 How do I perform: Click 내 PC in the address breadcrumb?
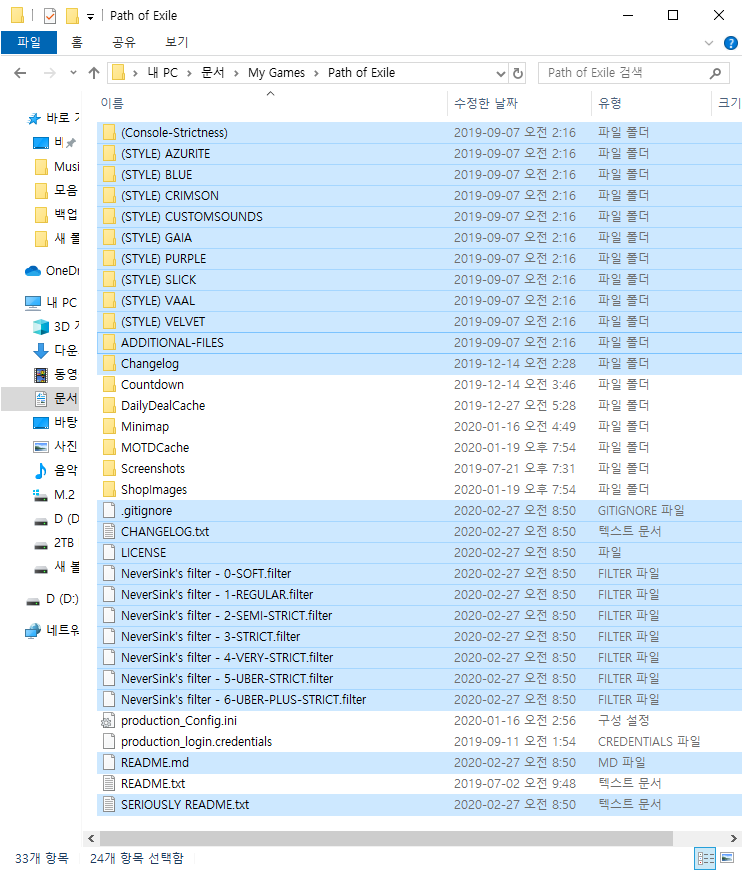click(163, 73)
